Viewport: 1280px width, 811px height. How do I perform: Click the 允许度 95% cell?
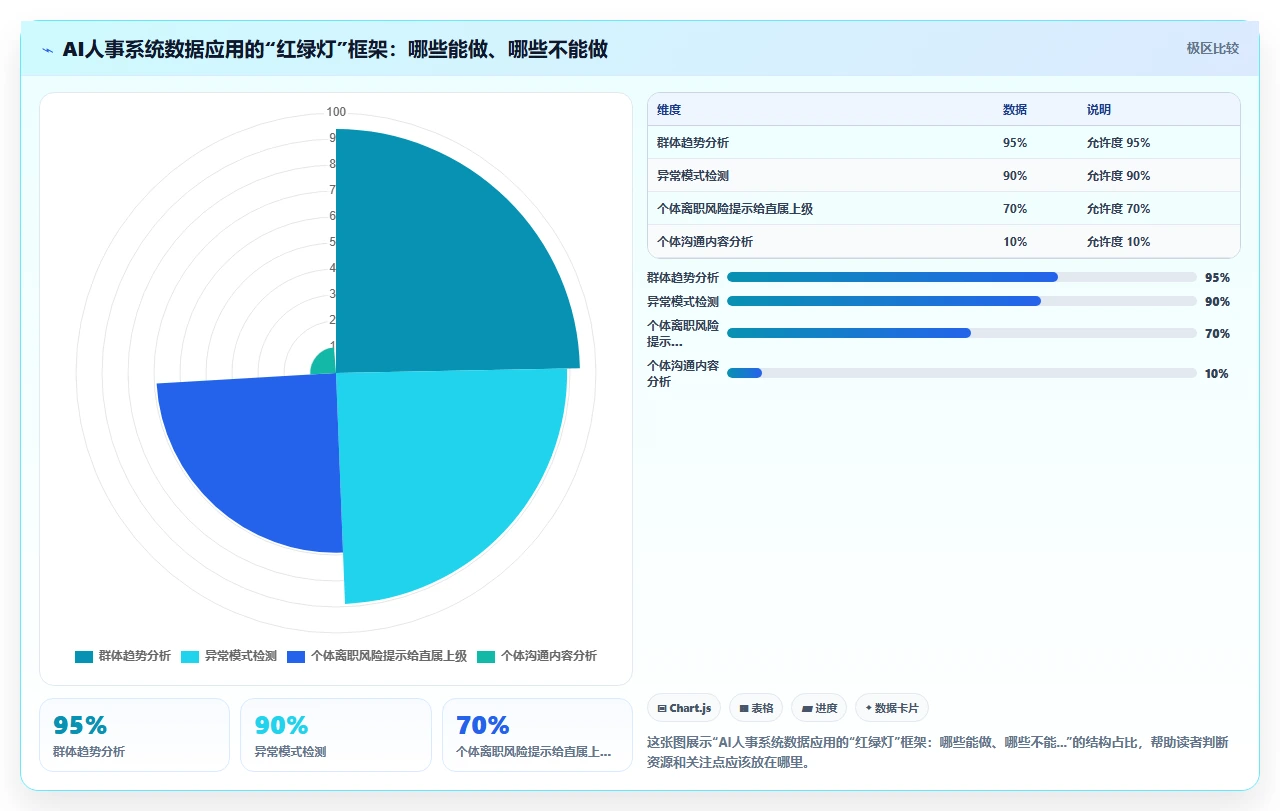coord(1118,143)
